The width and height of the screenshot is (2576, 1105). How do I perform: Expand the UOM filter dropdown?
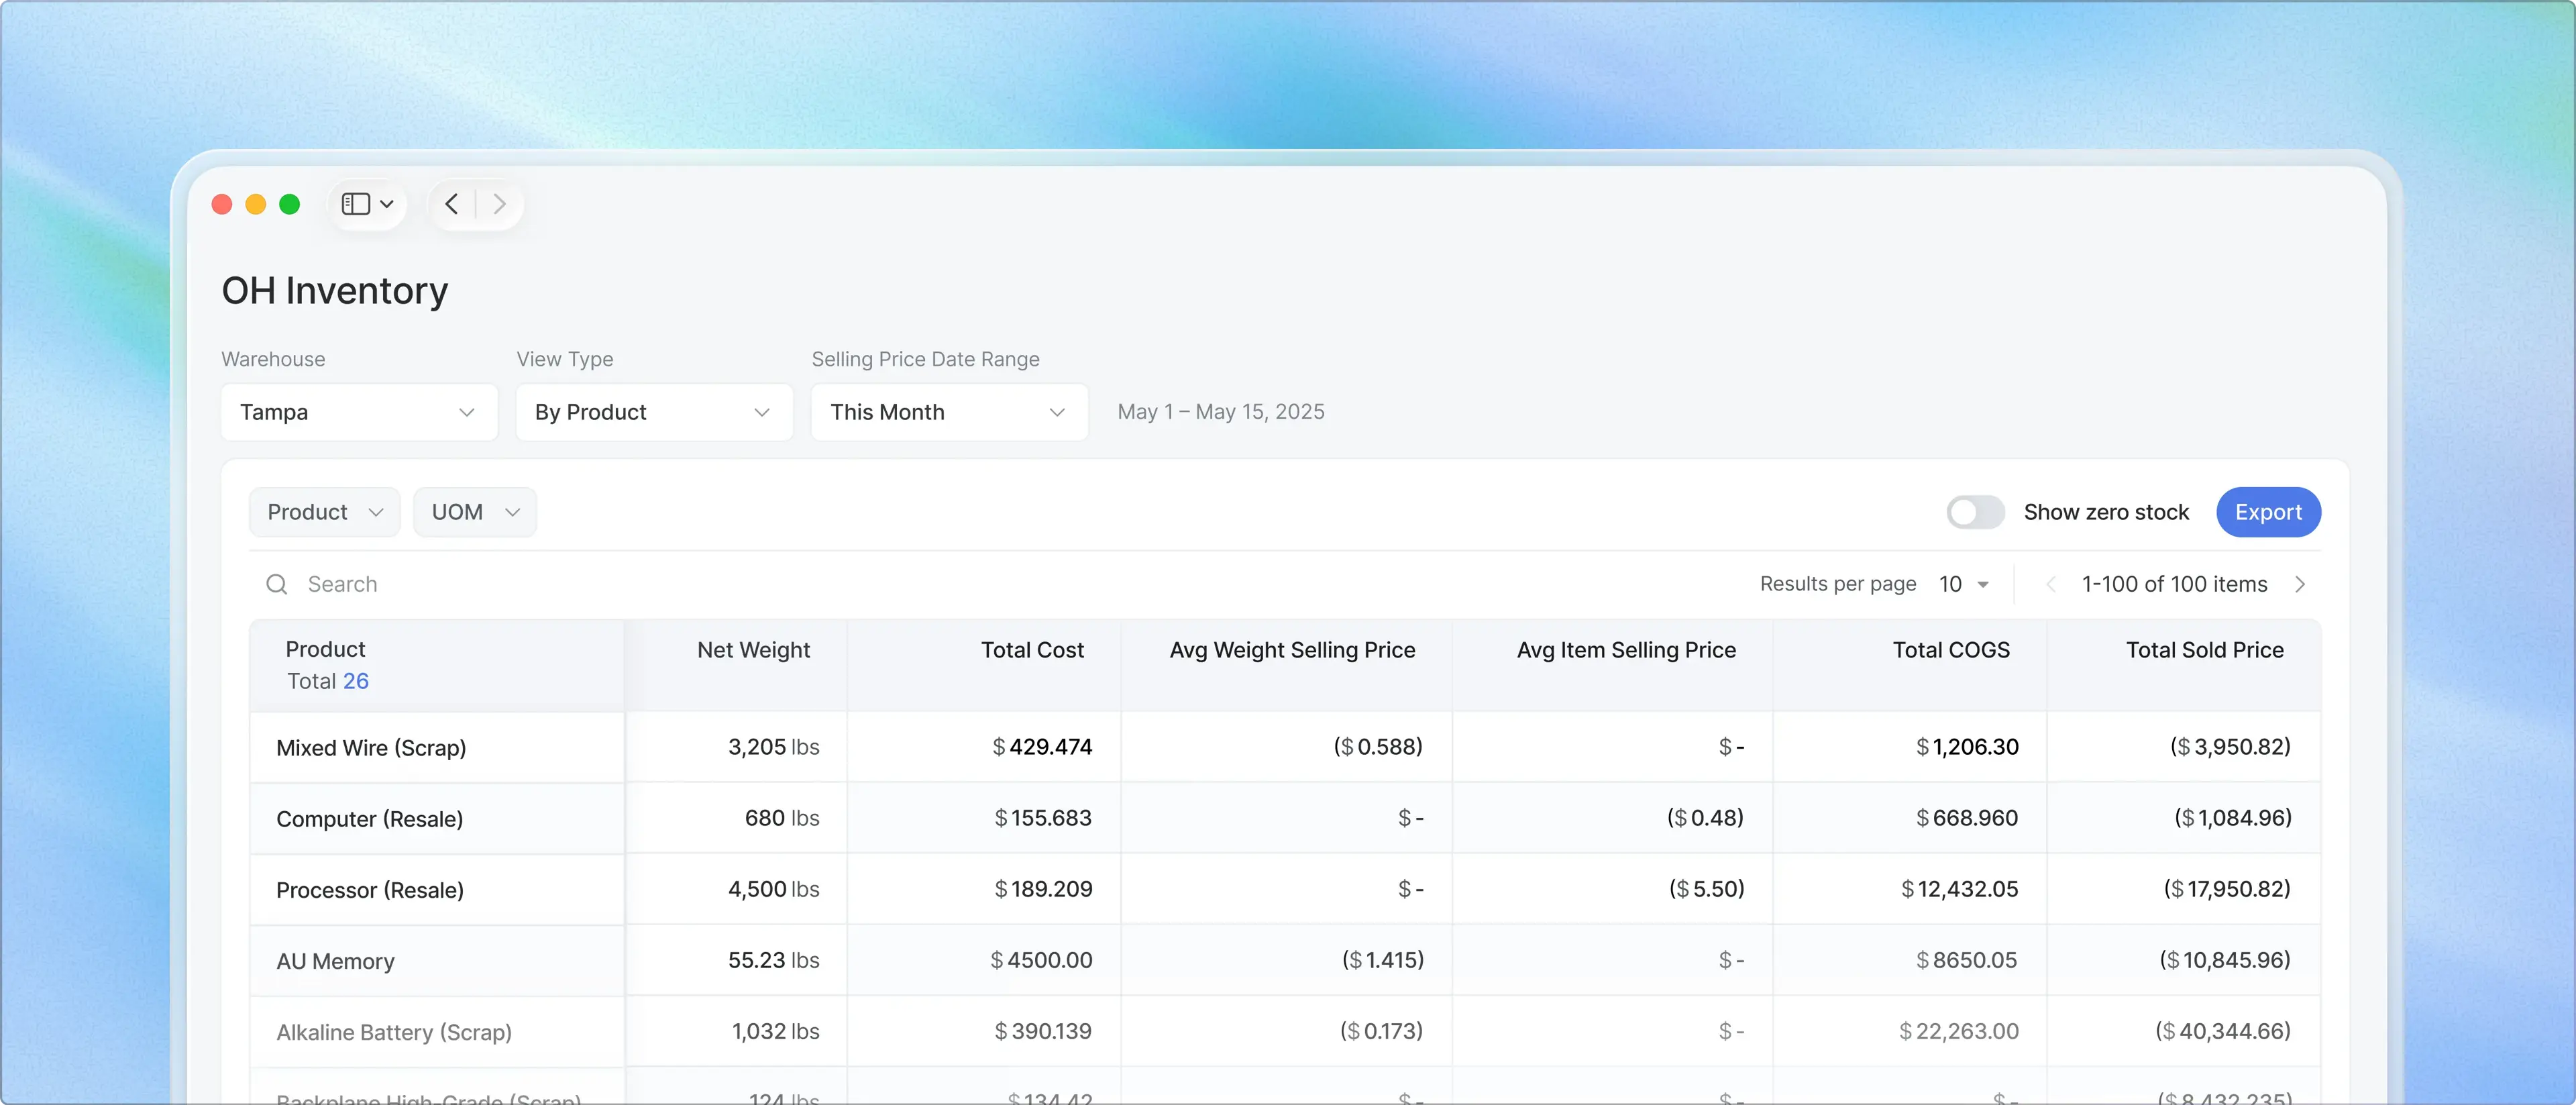pyautogui.click(x=475, y=512)
